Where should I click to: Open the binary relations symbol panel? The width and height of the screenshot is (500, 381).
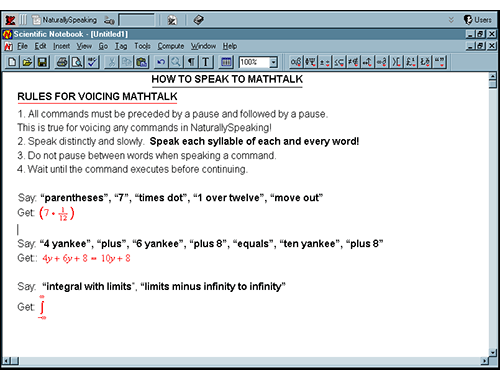coord(339,62)
